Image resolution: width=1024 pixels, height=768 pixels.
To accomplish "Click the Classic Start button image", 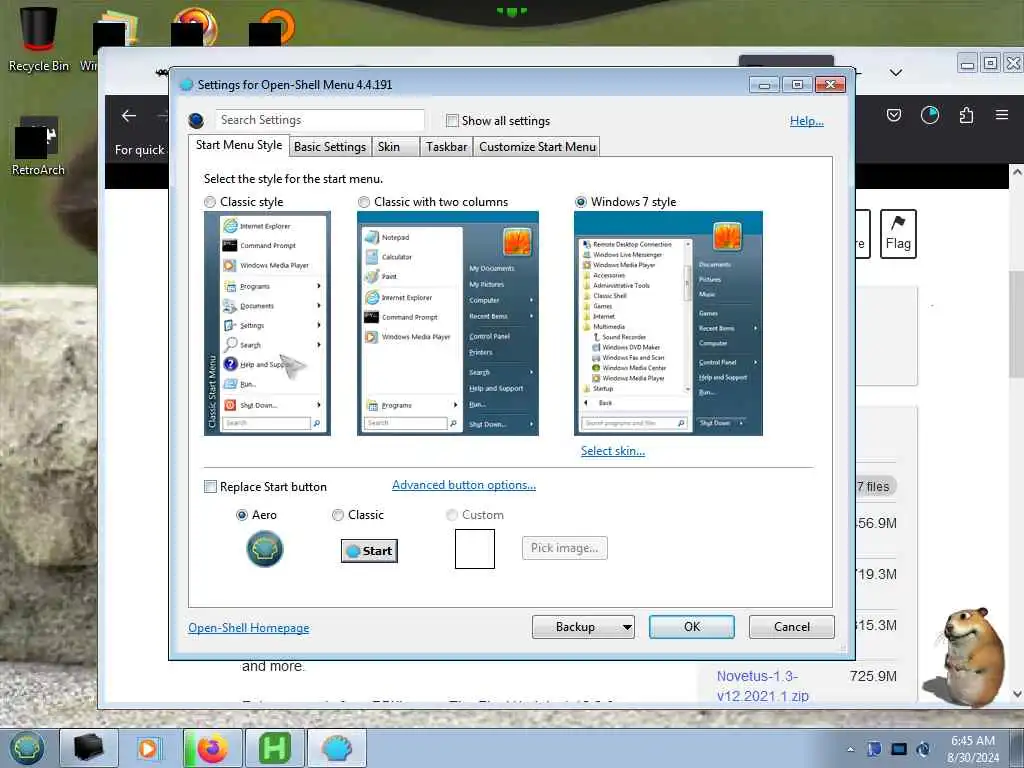I will click(369, 551).
